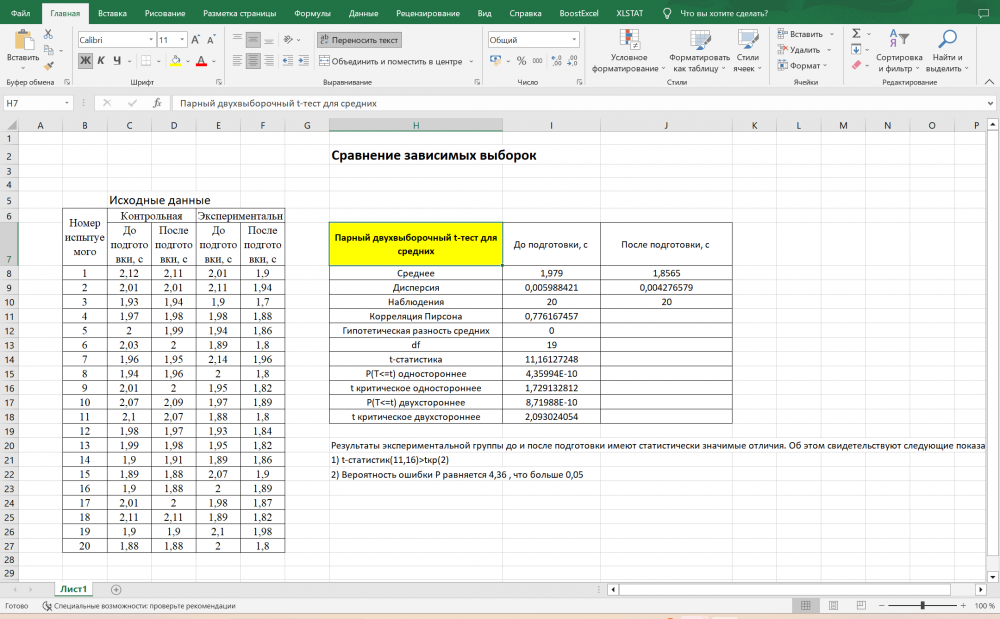Open the Формулы ribbon tab

pos(313,13)
